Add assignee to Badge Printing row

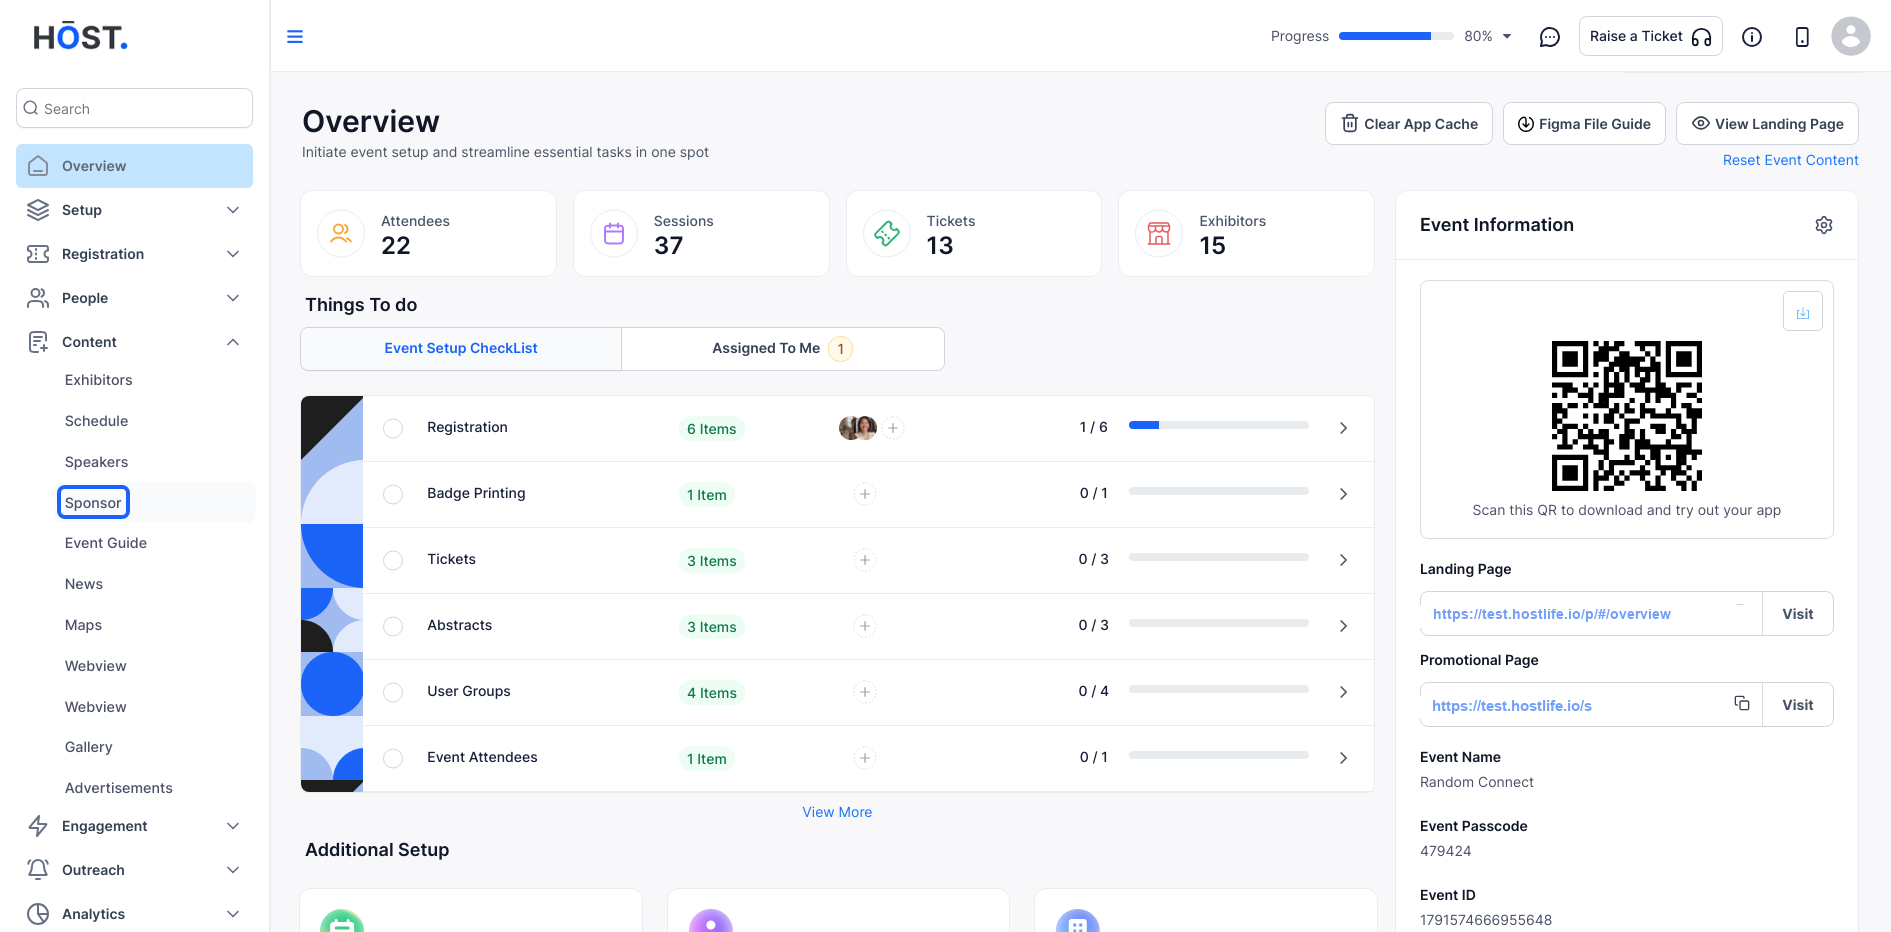pos(865,494)
